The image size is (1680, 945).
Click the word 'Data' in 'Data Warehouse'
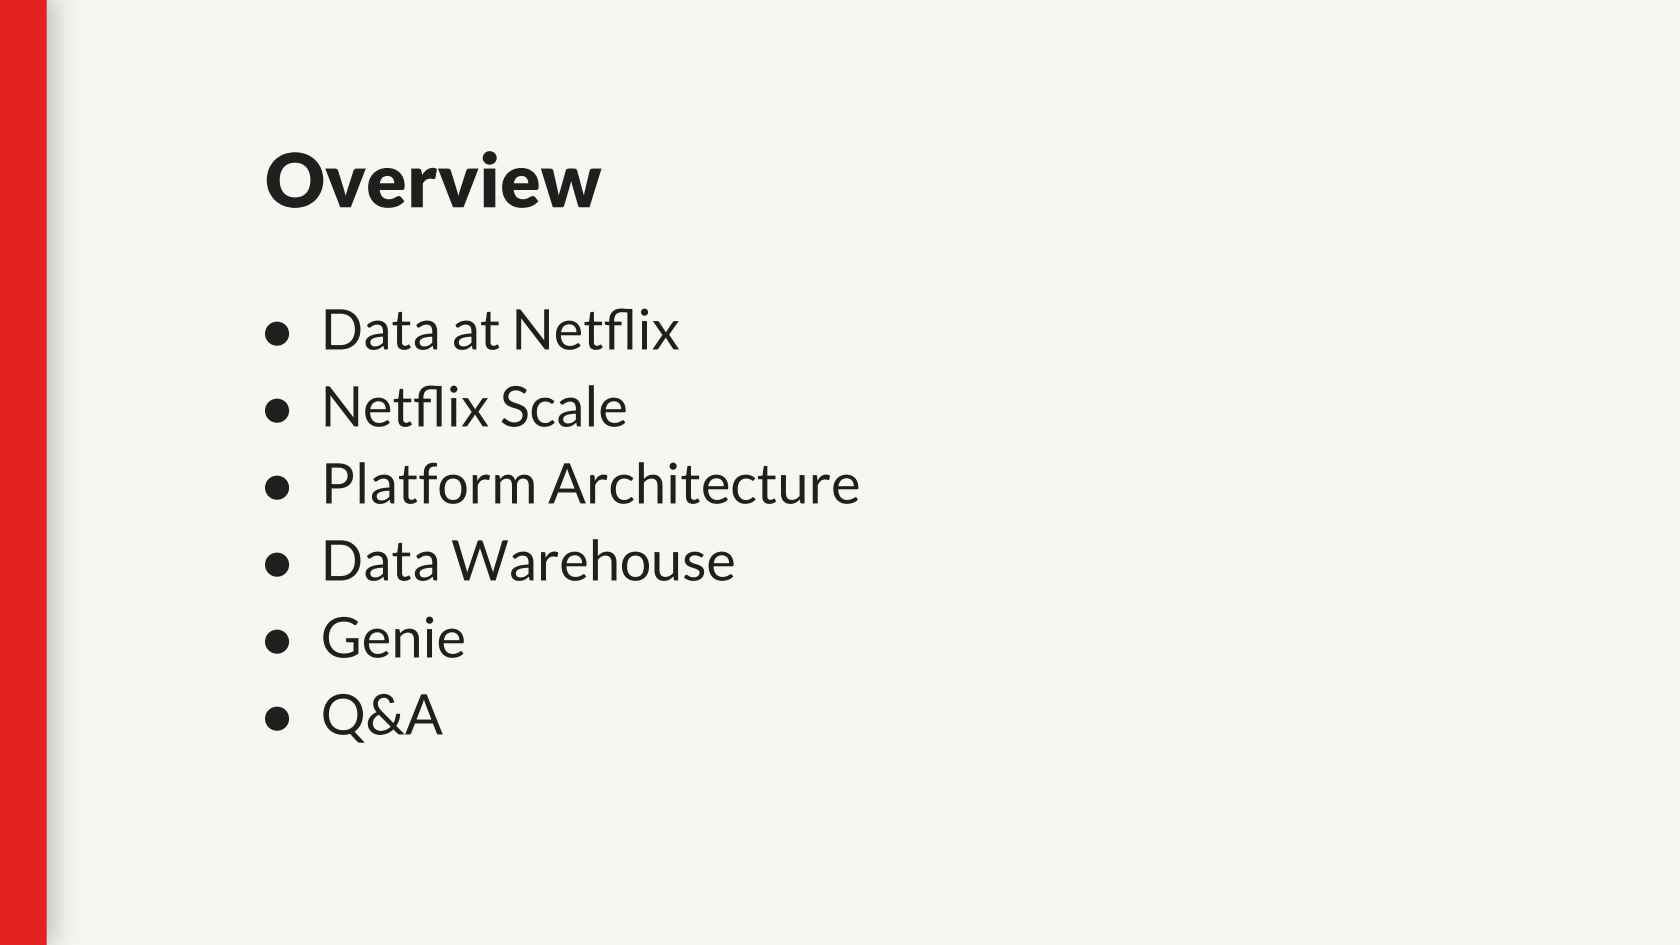coord(380,561)
